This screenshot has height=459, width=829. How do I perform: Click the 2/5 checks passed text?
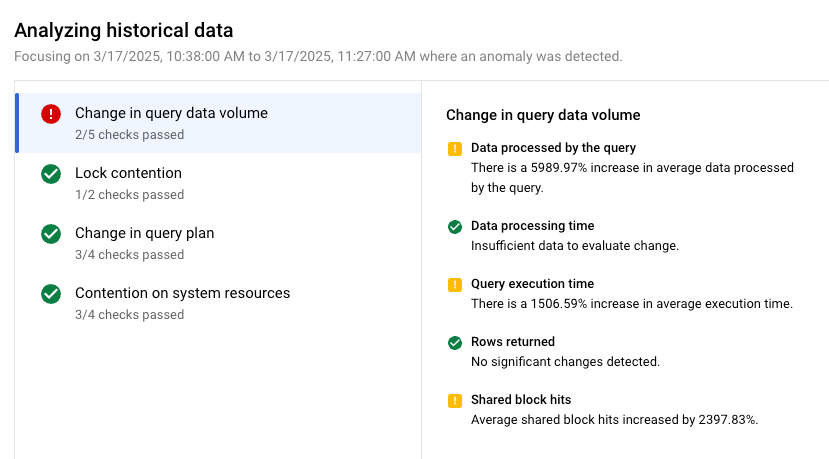[129, 135]
